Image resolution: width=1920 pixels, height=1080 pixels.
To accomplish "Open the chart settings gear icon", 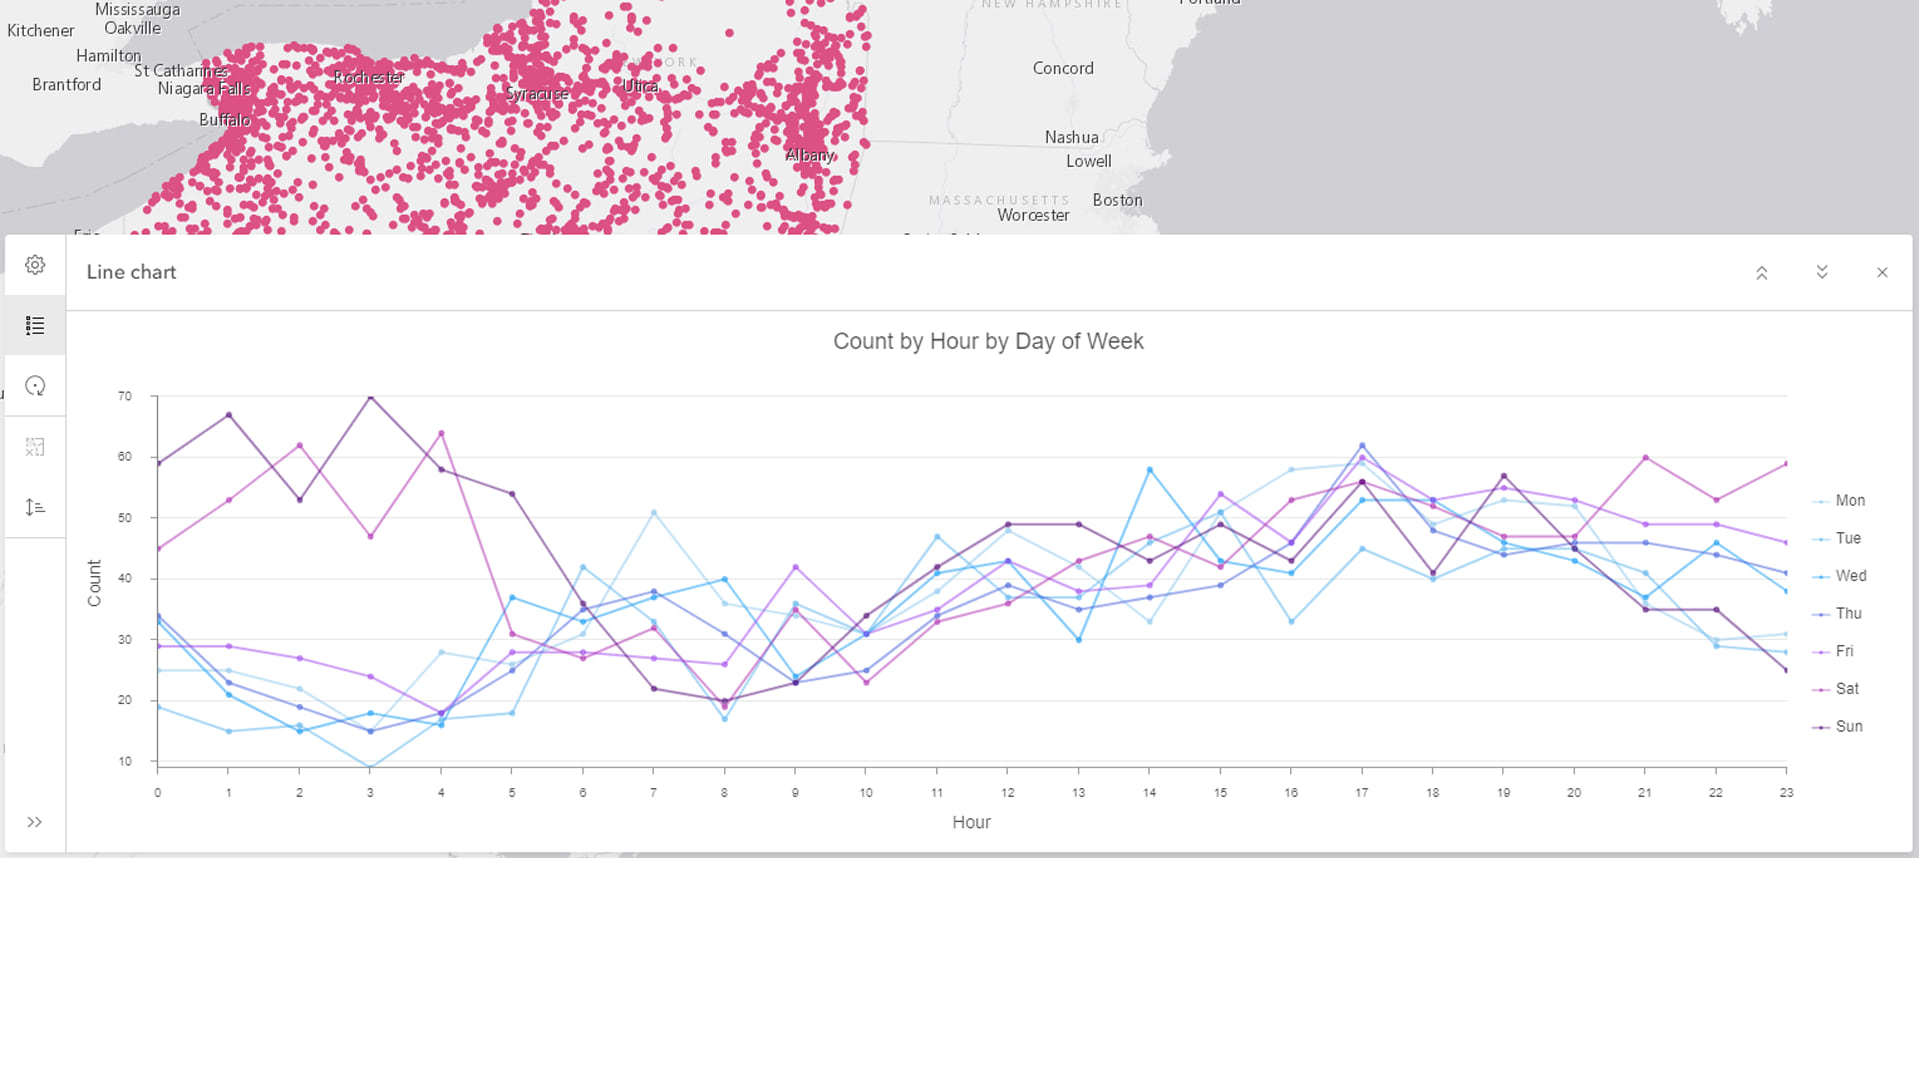I will coord(35,265).
